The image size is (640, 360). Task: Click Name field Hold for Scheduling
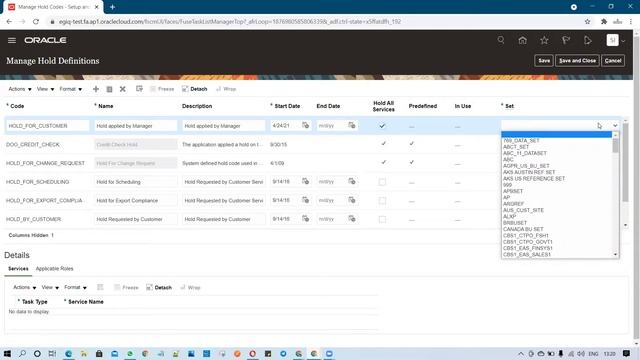point(136,182)
